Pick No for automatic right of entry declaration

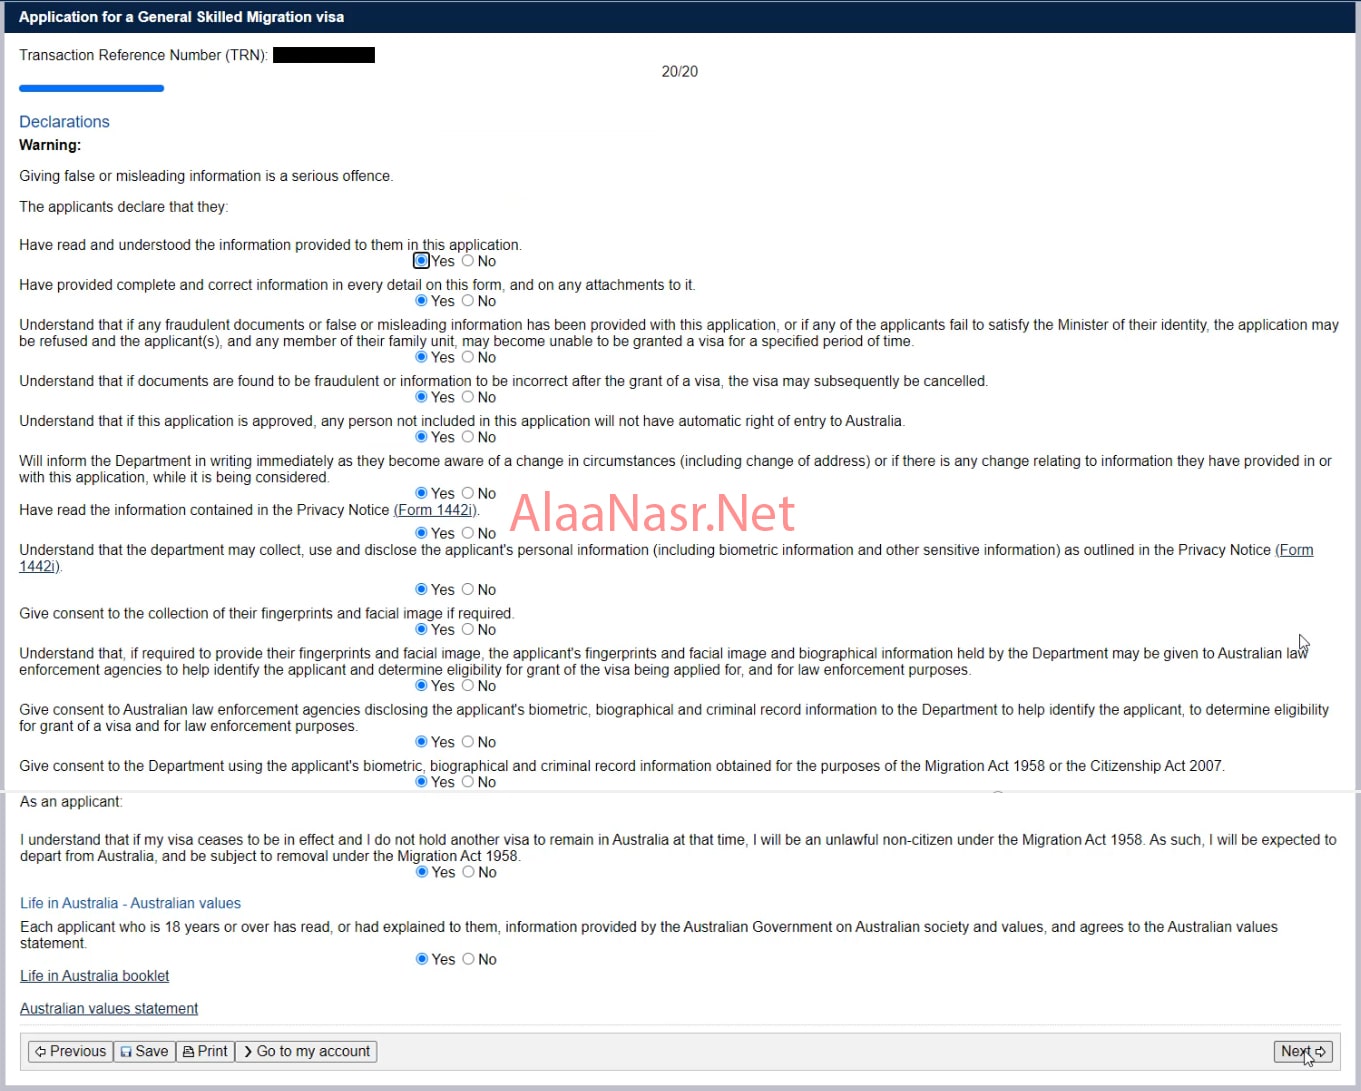point(468,437)
